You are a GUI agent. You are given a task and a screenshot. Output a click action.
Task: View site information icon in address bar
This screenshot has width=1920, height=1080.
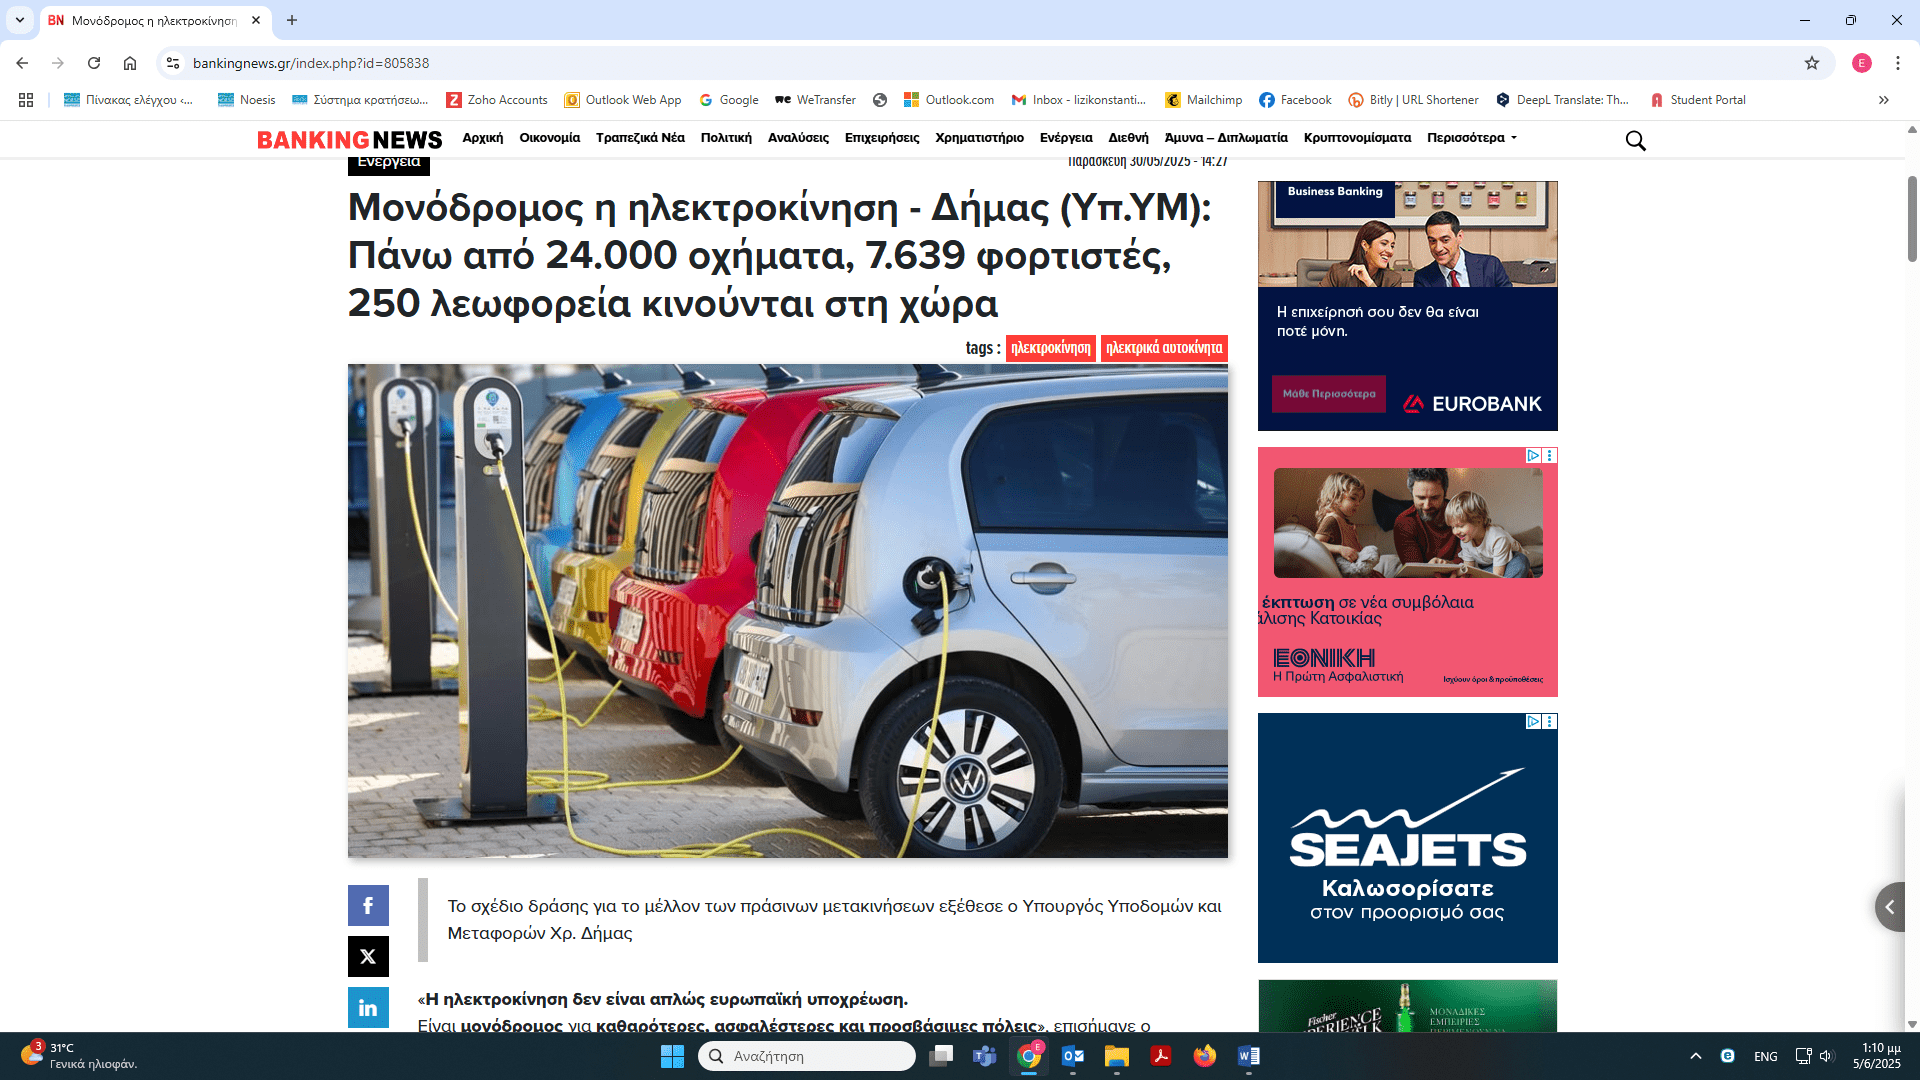(x=173, y=63)
